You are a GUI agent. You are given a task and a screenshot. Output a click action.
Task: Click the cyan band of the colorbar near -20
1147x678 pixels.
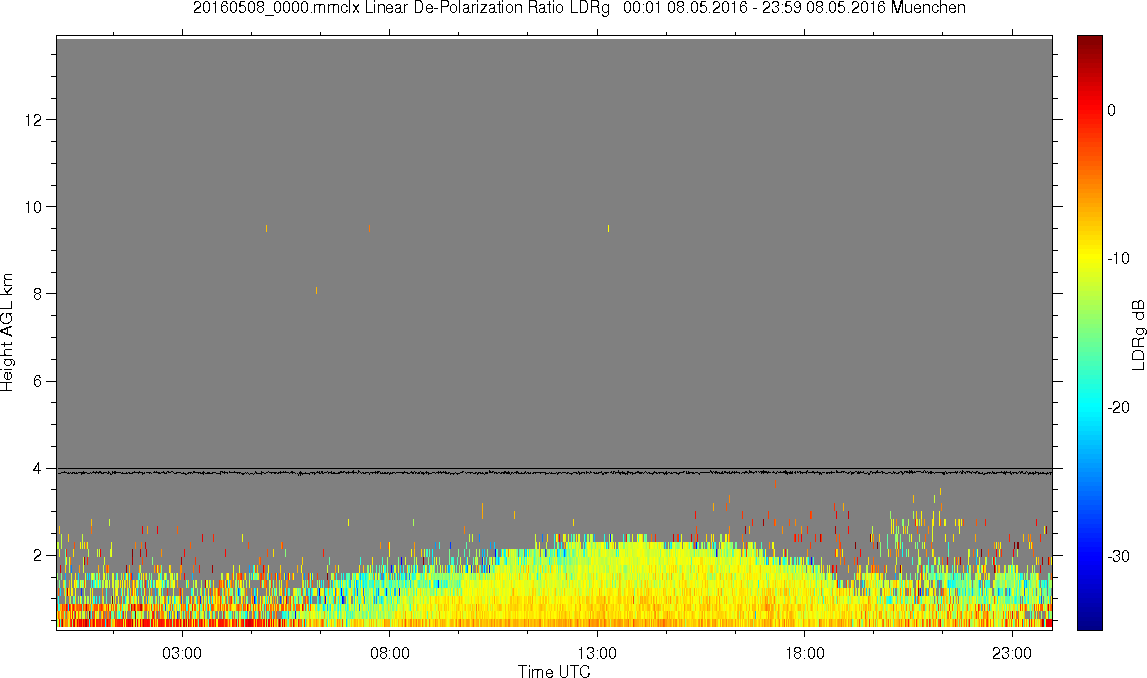pos(1090,407)
